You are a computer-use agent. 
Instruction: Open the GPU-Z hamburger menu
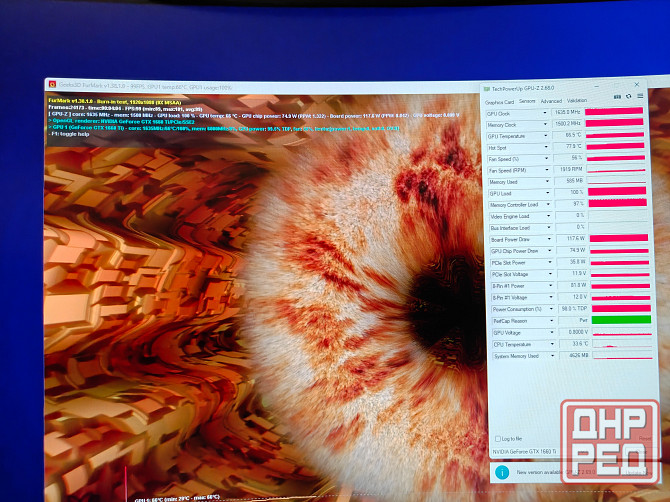640,97
